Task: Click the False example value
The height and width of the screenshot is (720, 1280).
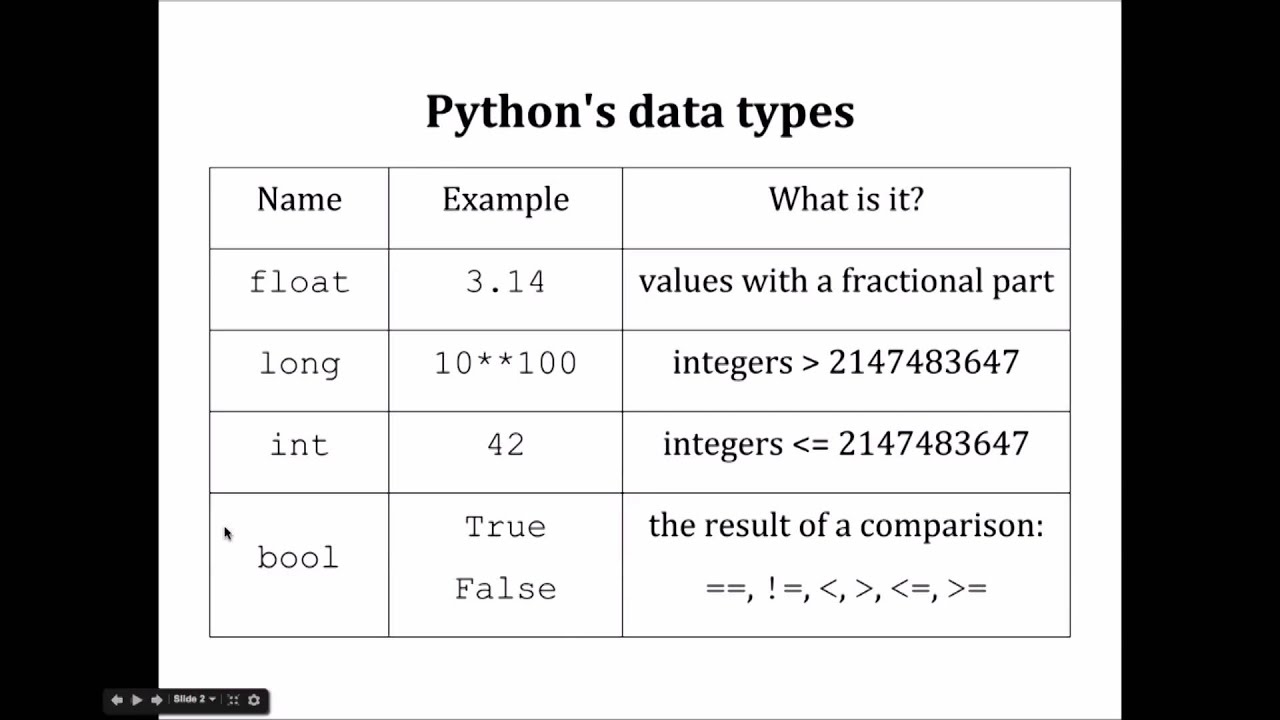Action: [505, 588]
